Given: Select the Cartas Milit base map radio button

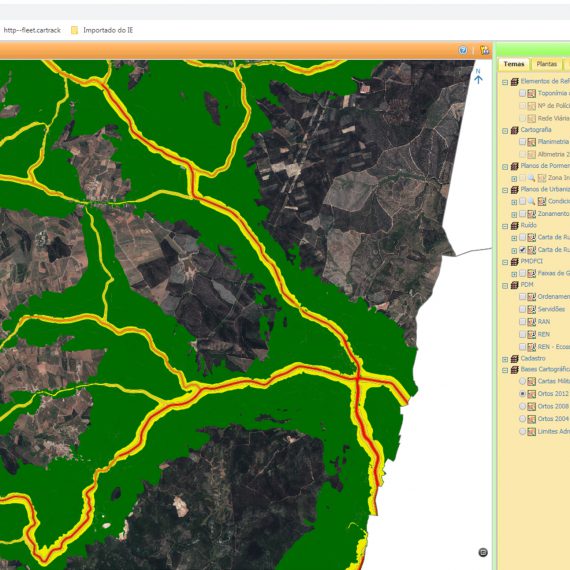Looking at the screenshot, I should point(522,381).
